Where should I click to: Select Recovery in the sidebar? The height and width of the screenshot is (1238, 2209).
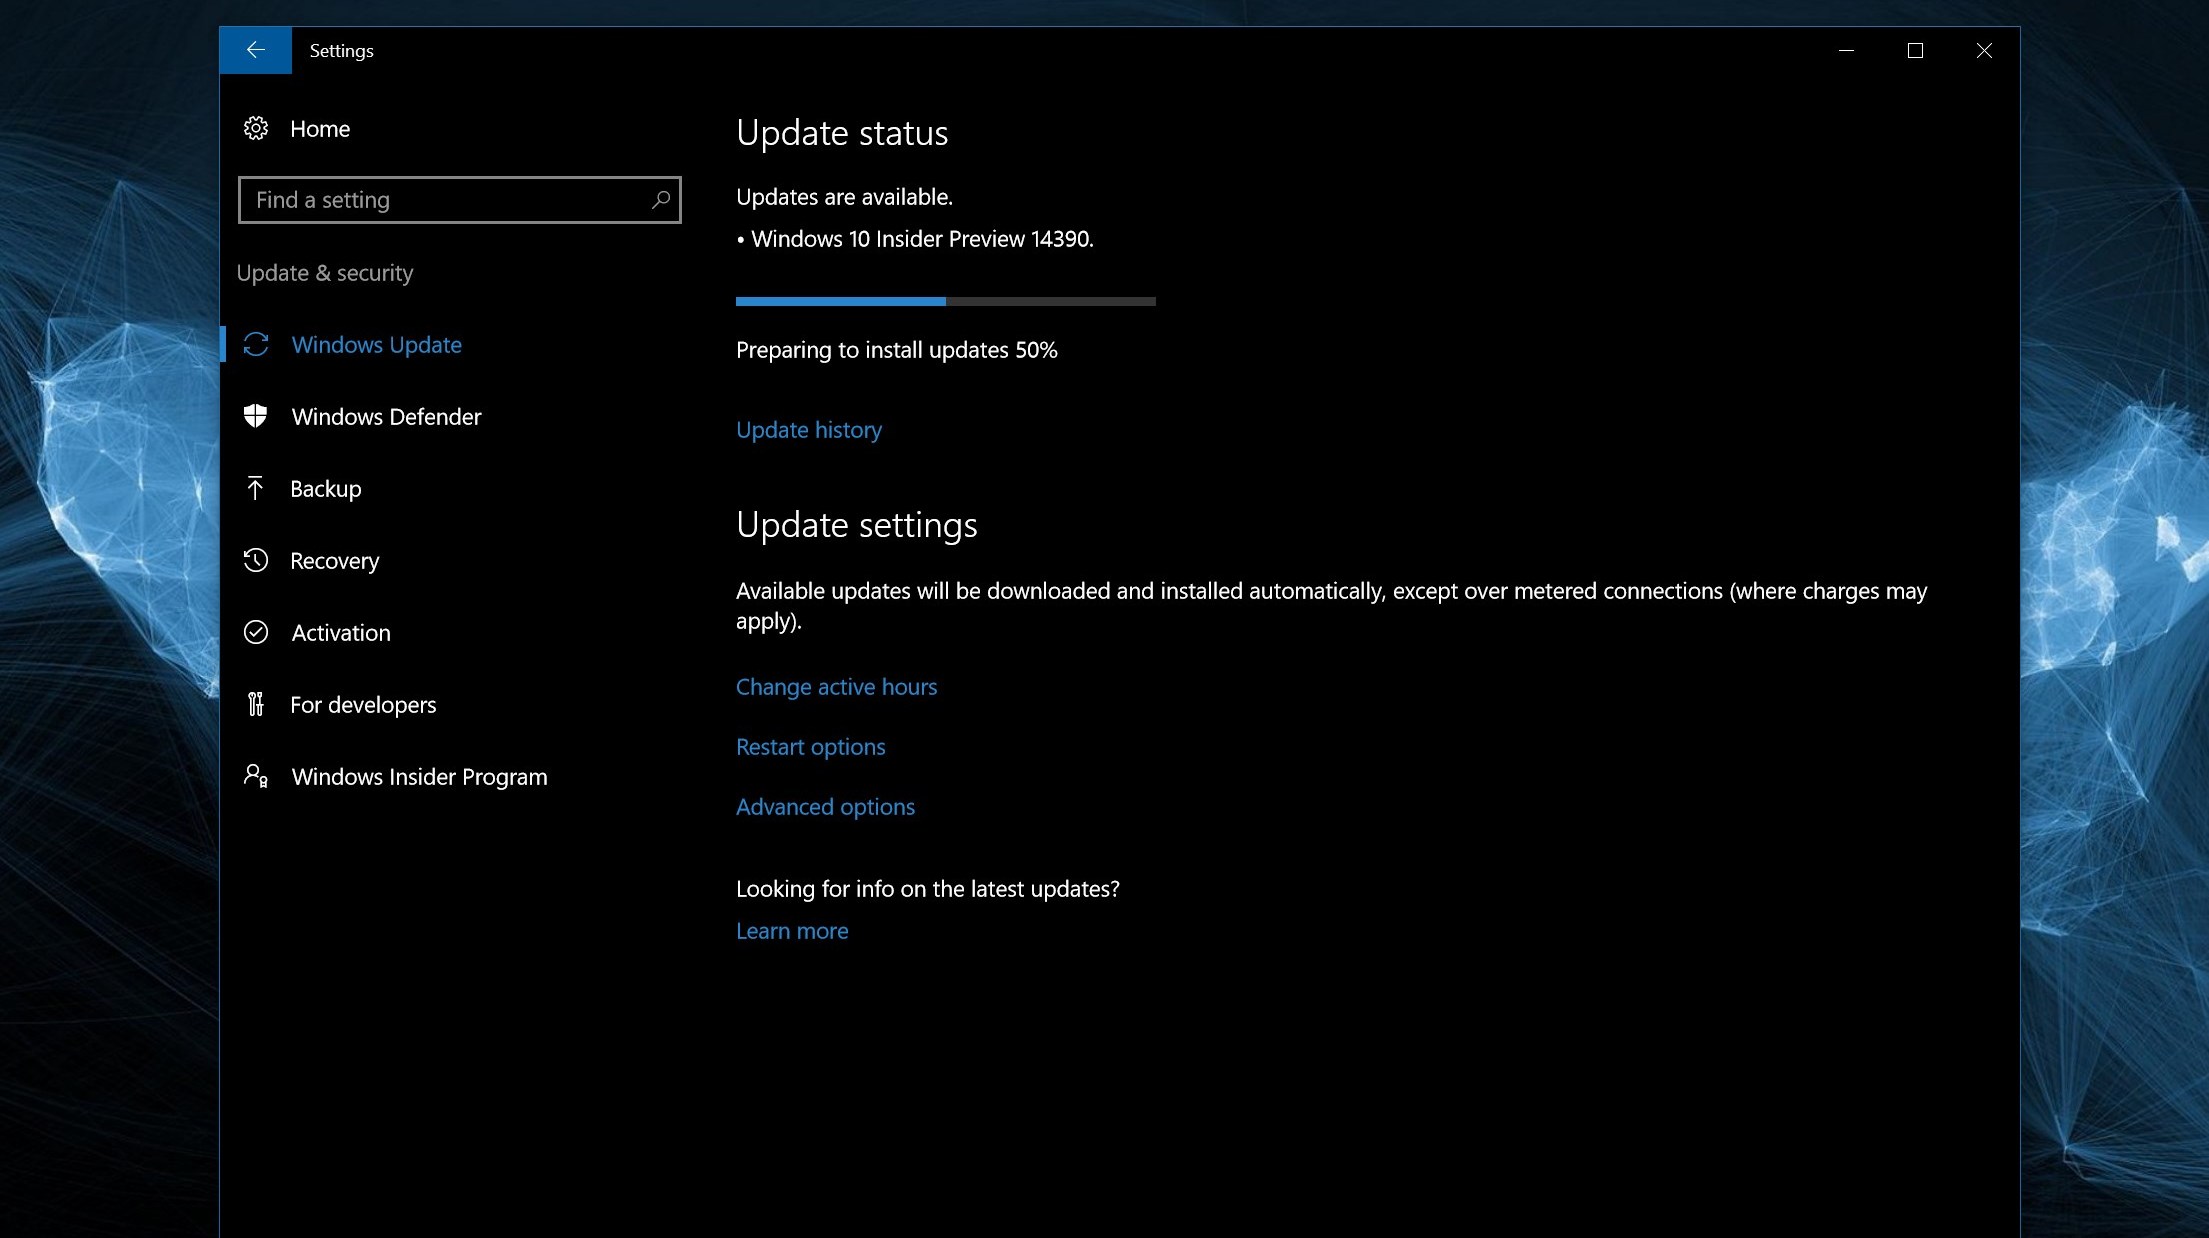pos(334,561)
